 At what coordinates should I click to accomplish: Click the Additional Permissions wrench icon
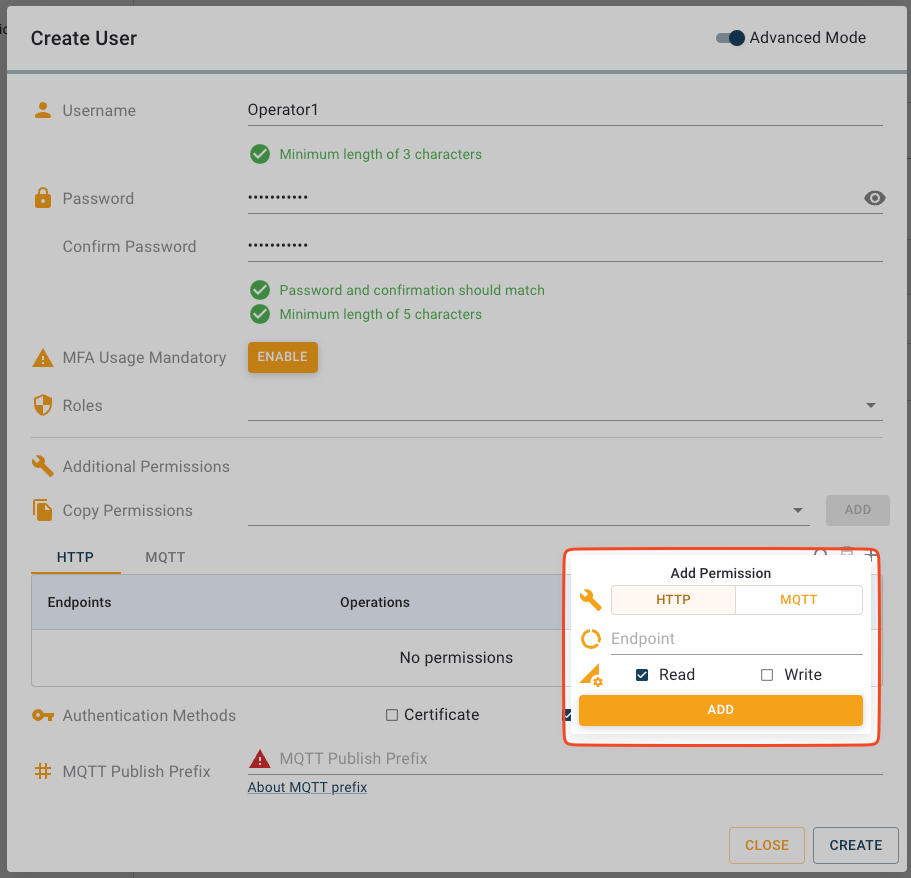43,466
